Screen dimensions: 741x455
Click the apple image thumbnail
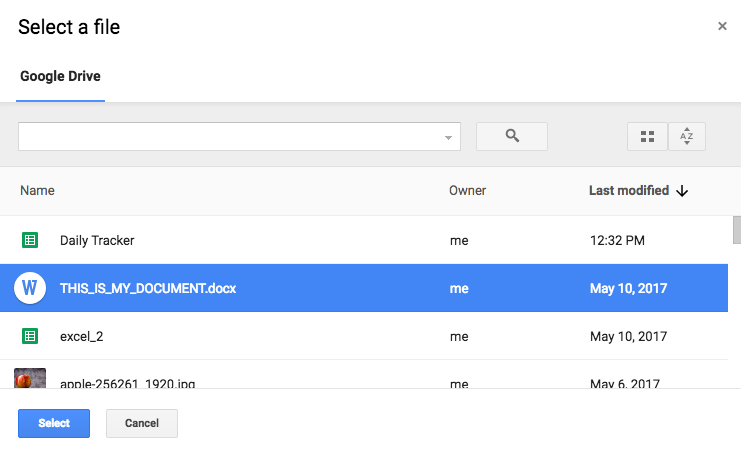tap(30, 379)
